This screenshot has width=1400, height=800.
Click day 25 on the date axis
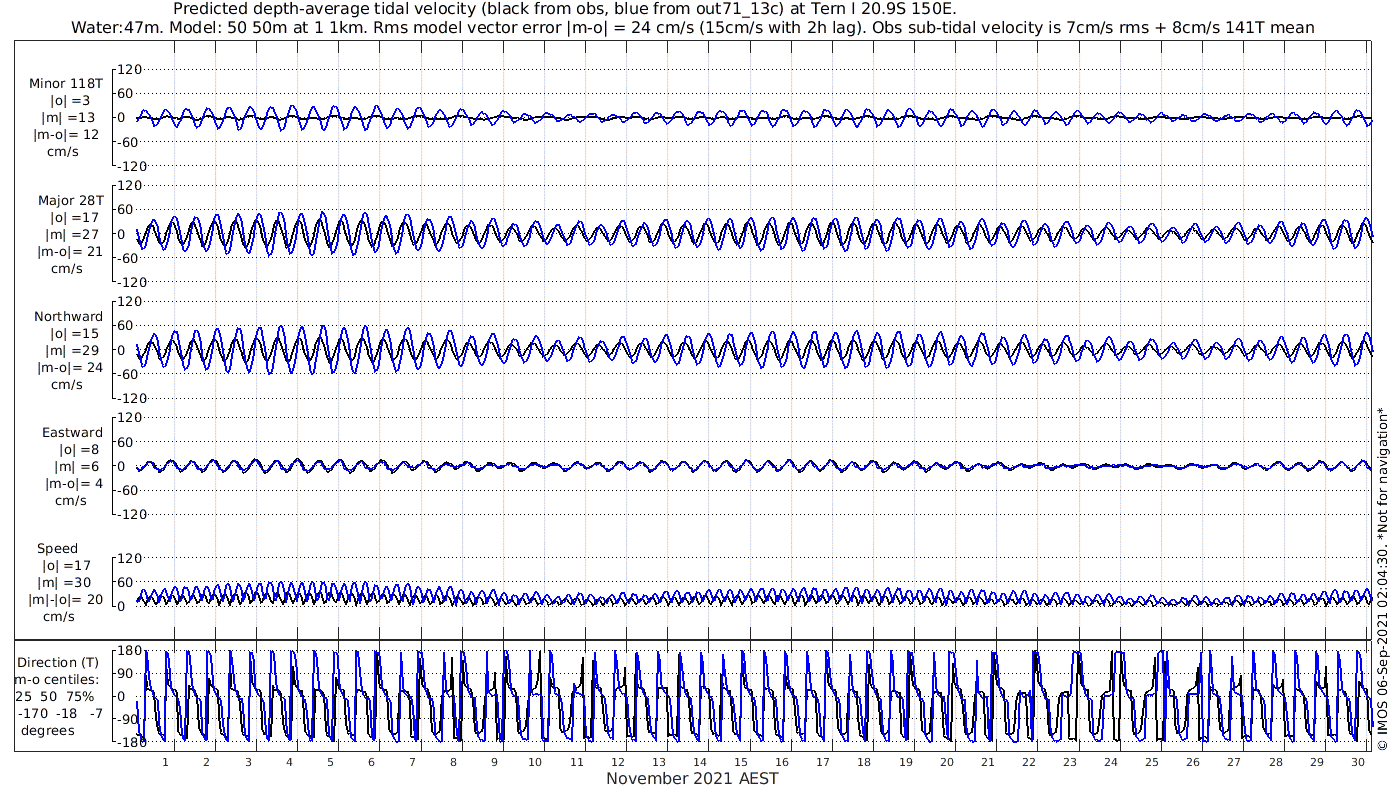pos(1151,762)
